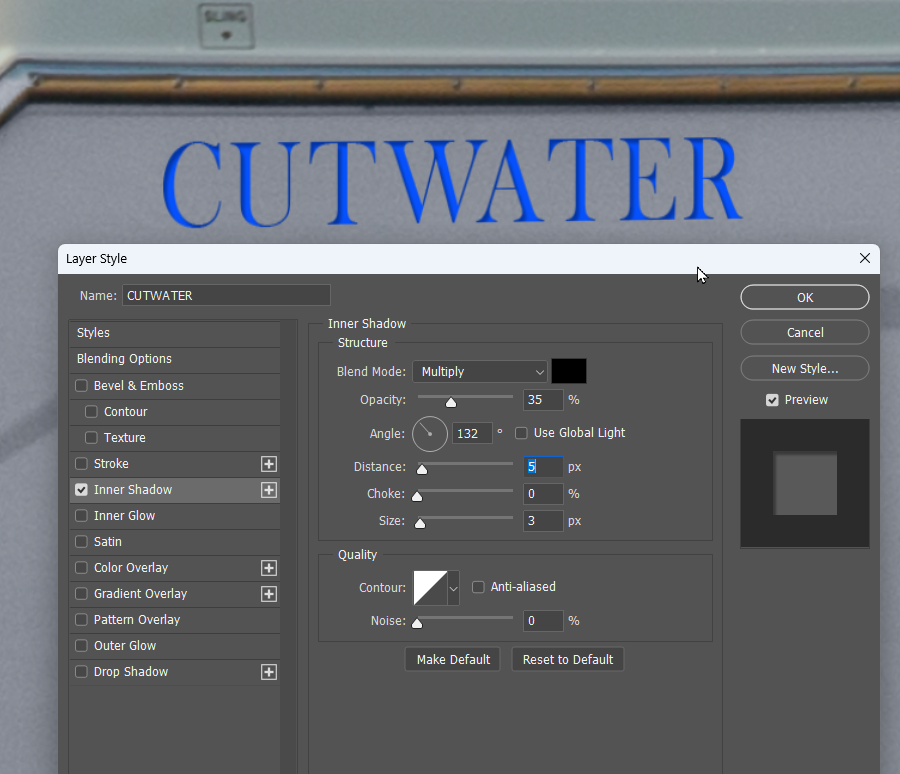
Task: Click the New Style button
Action: point(804,368)
